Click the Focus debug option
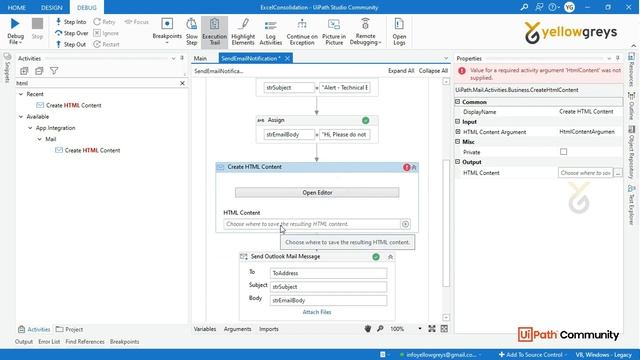The image size is (640, 360). (x=136, y=22)
